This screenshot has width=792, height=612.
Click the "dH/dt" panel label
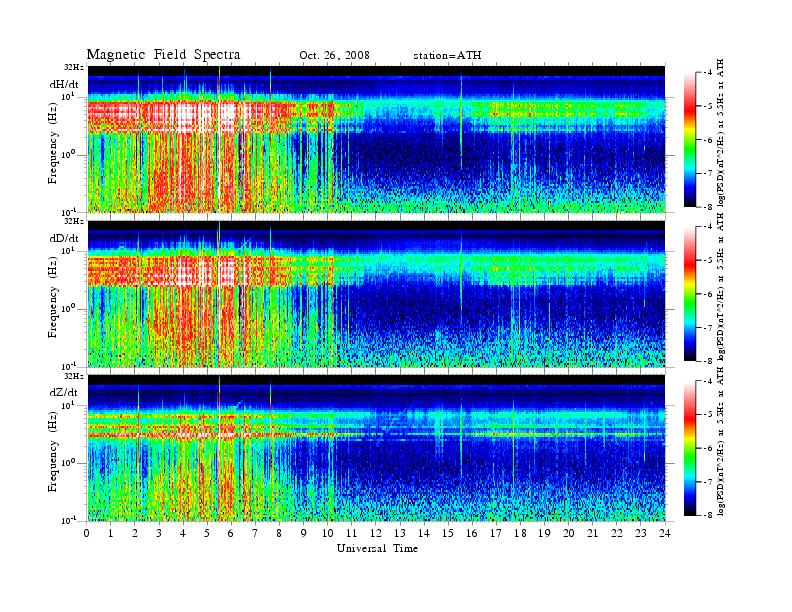64,84
